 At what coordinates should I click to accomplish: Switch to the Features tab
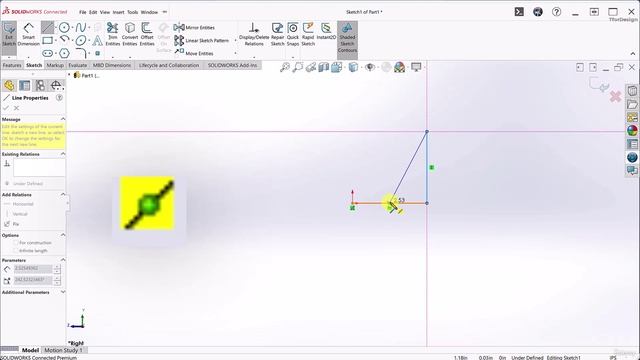tap(12, 65)
